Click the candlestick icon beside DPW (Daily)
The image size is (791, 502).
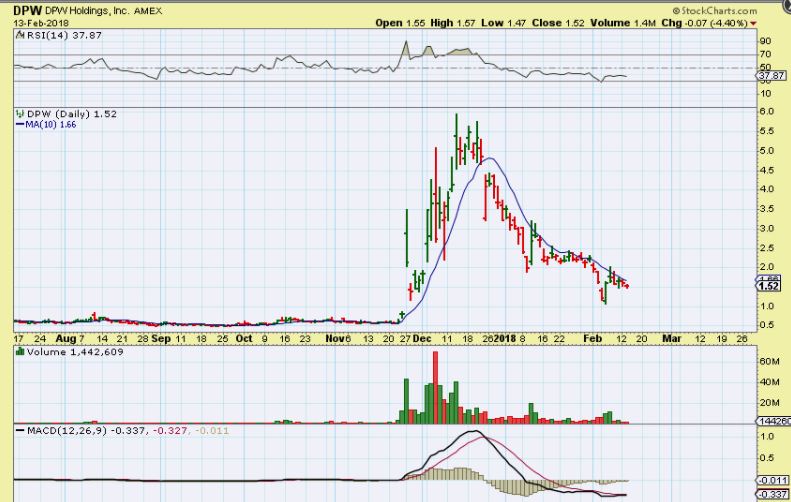pos(20,114)
